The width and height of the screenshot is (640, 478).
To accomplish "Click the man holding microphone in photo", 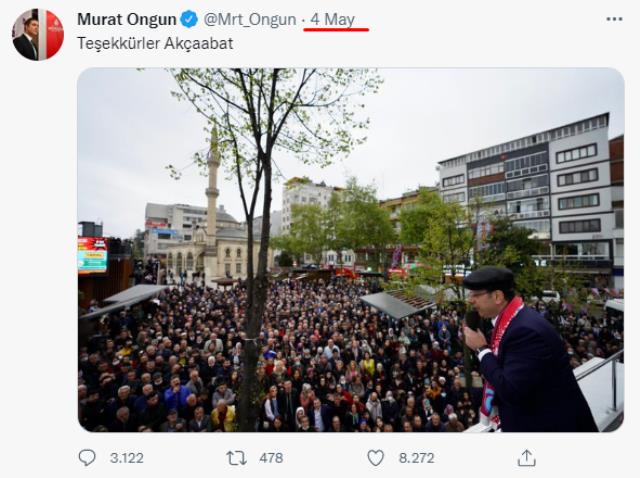I will [527, 351].
